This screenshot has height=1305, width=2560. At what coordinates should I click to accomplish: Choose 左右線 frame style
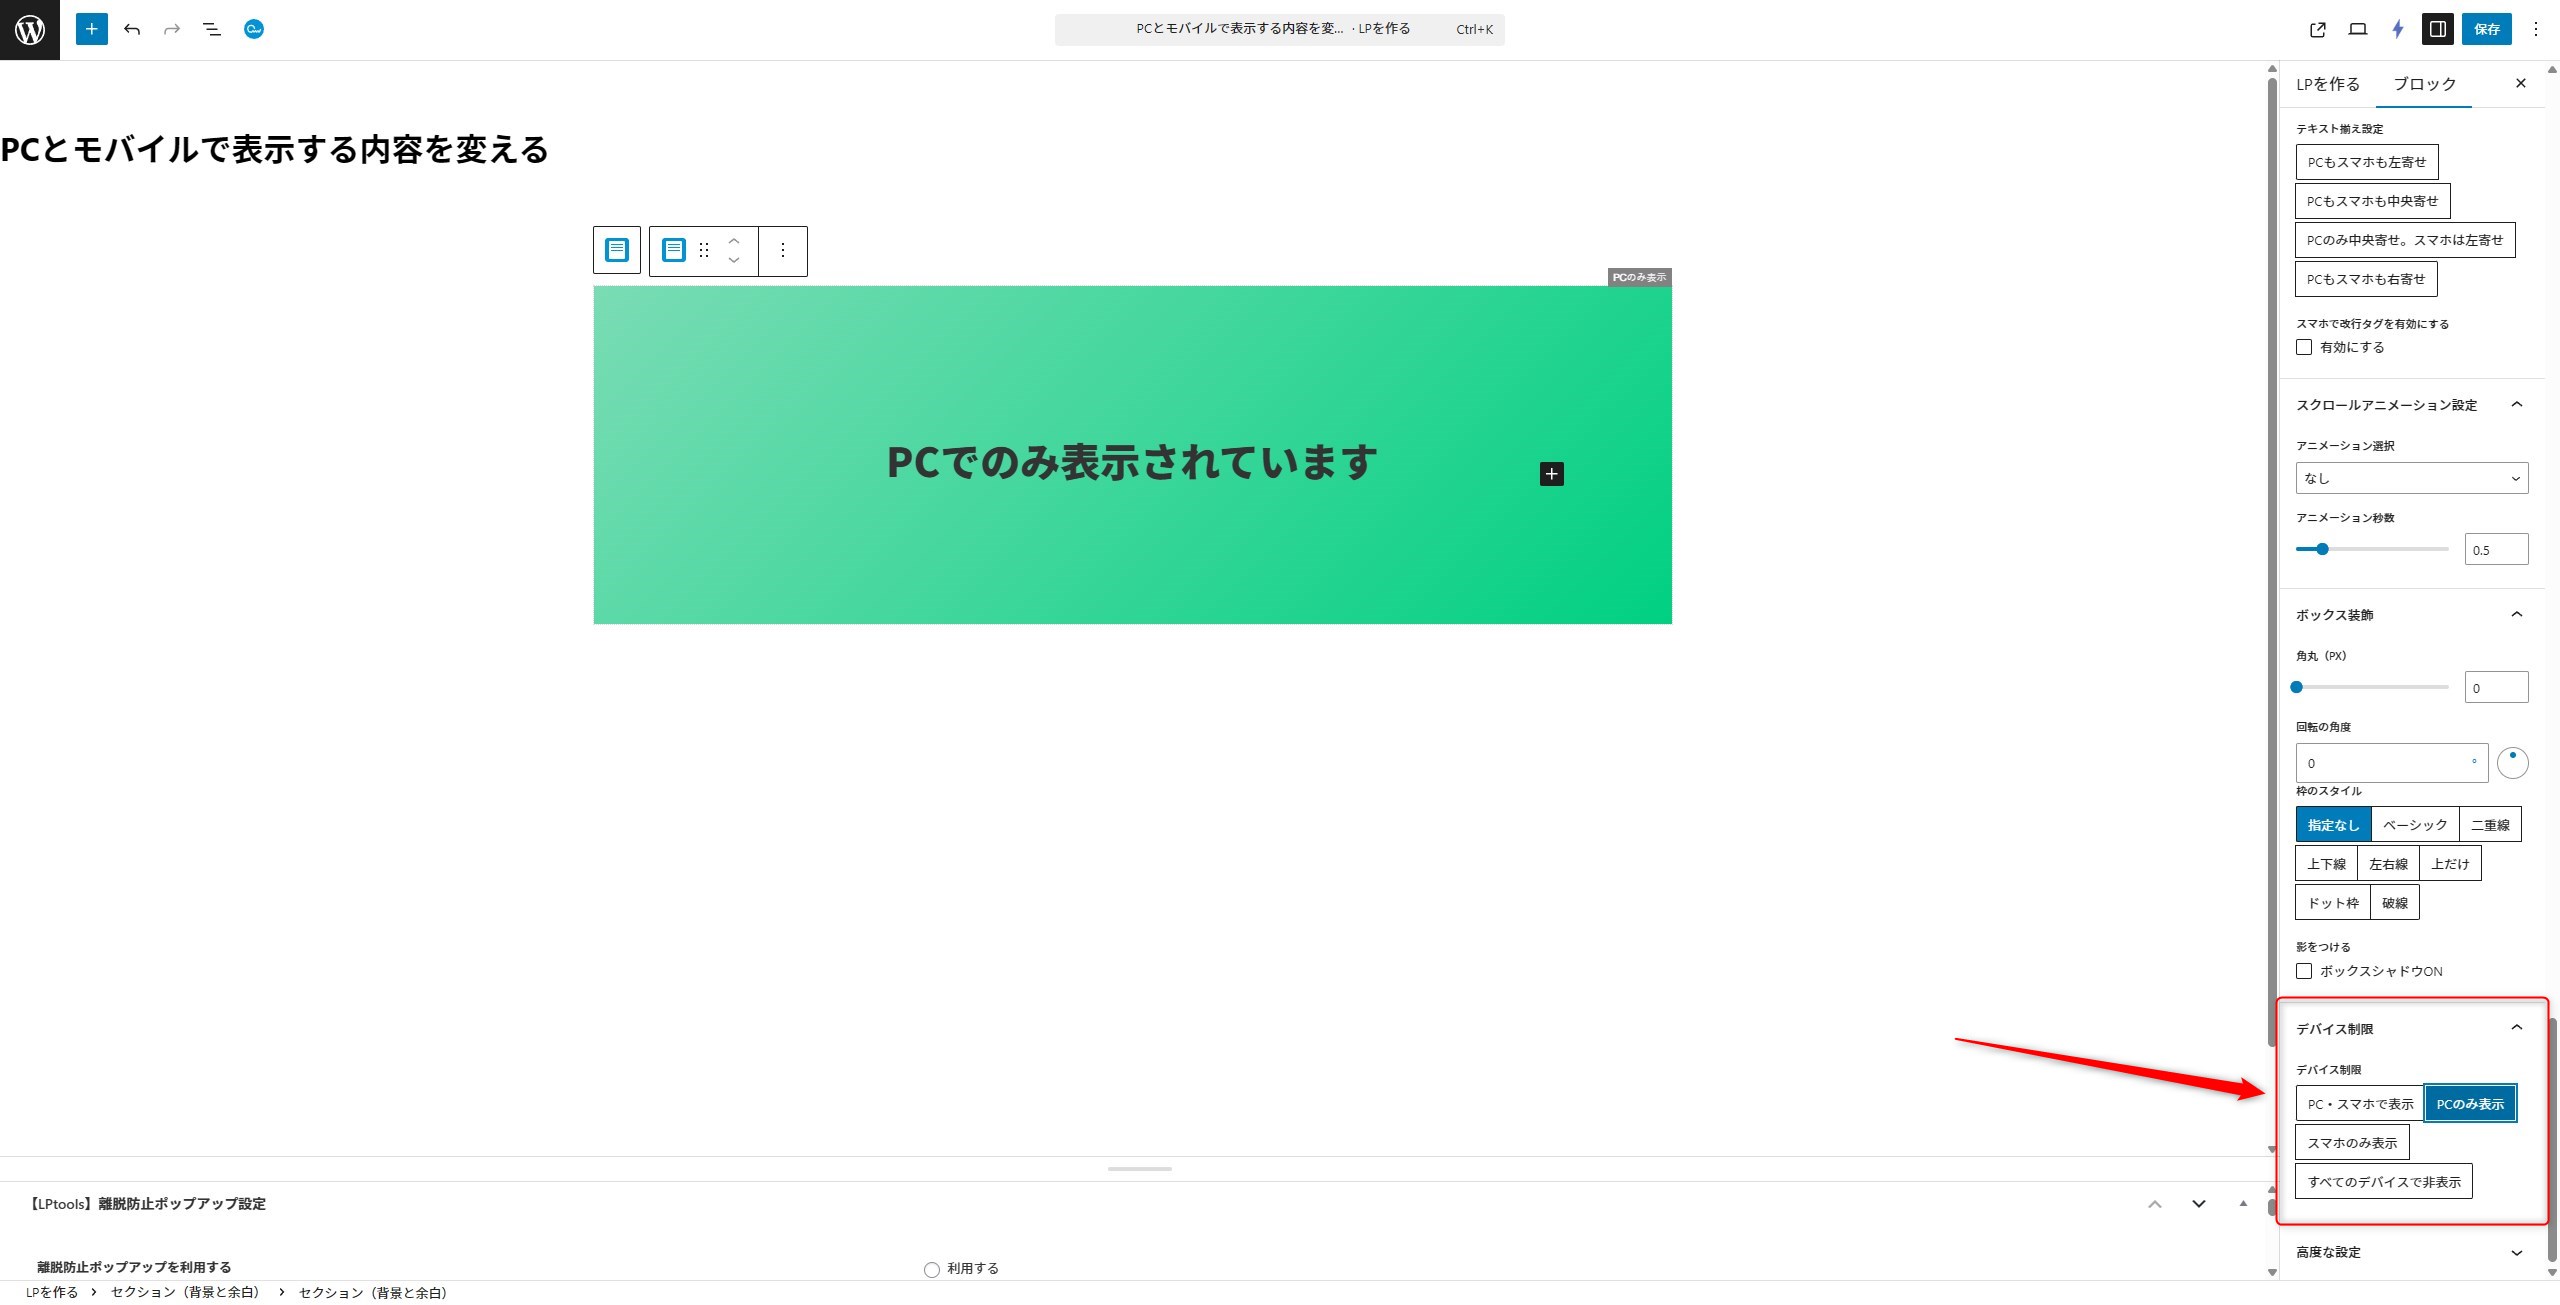2388,864
